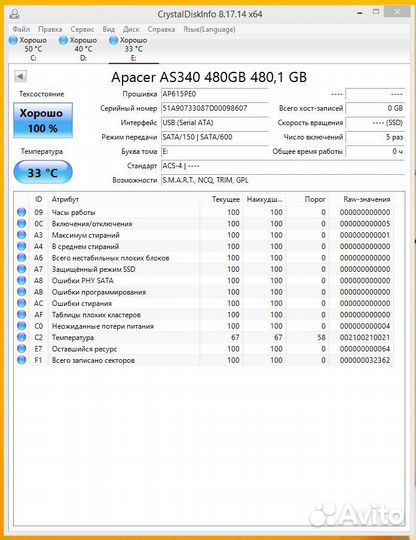Image resolution: width=416 pixels, height=540 pixels.
Task: Click the Буква тома field E:
Action: (x=215, y=151)
